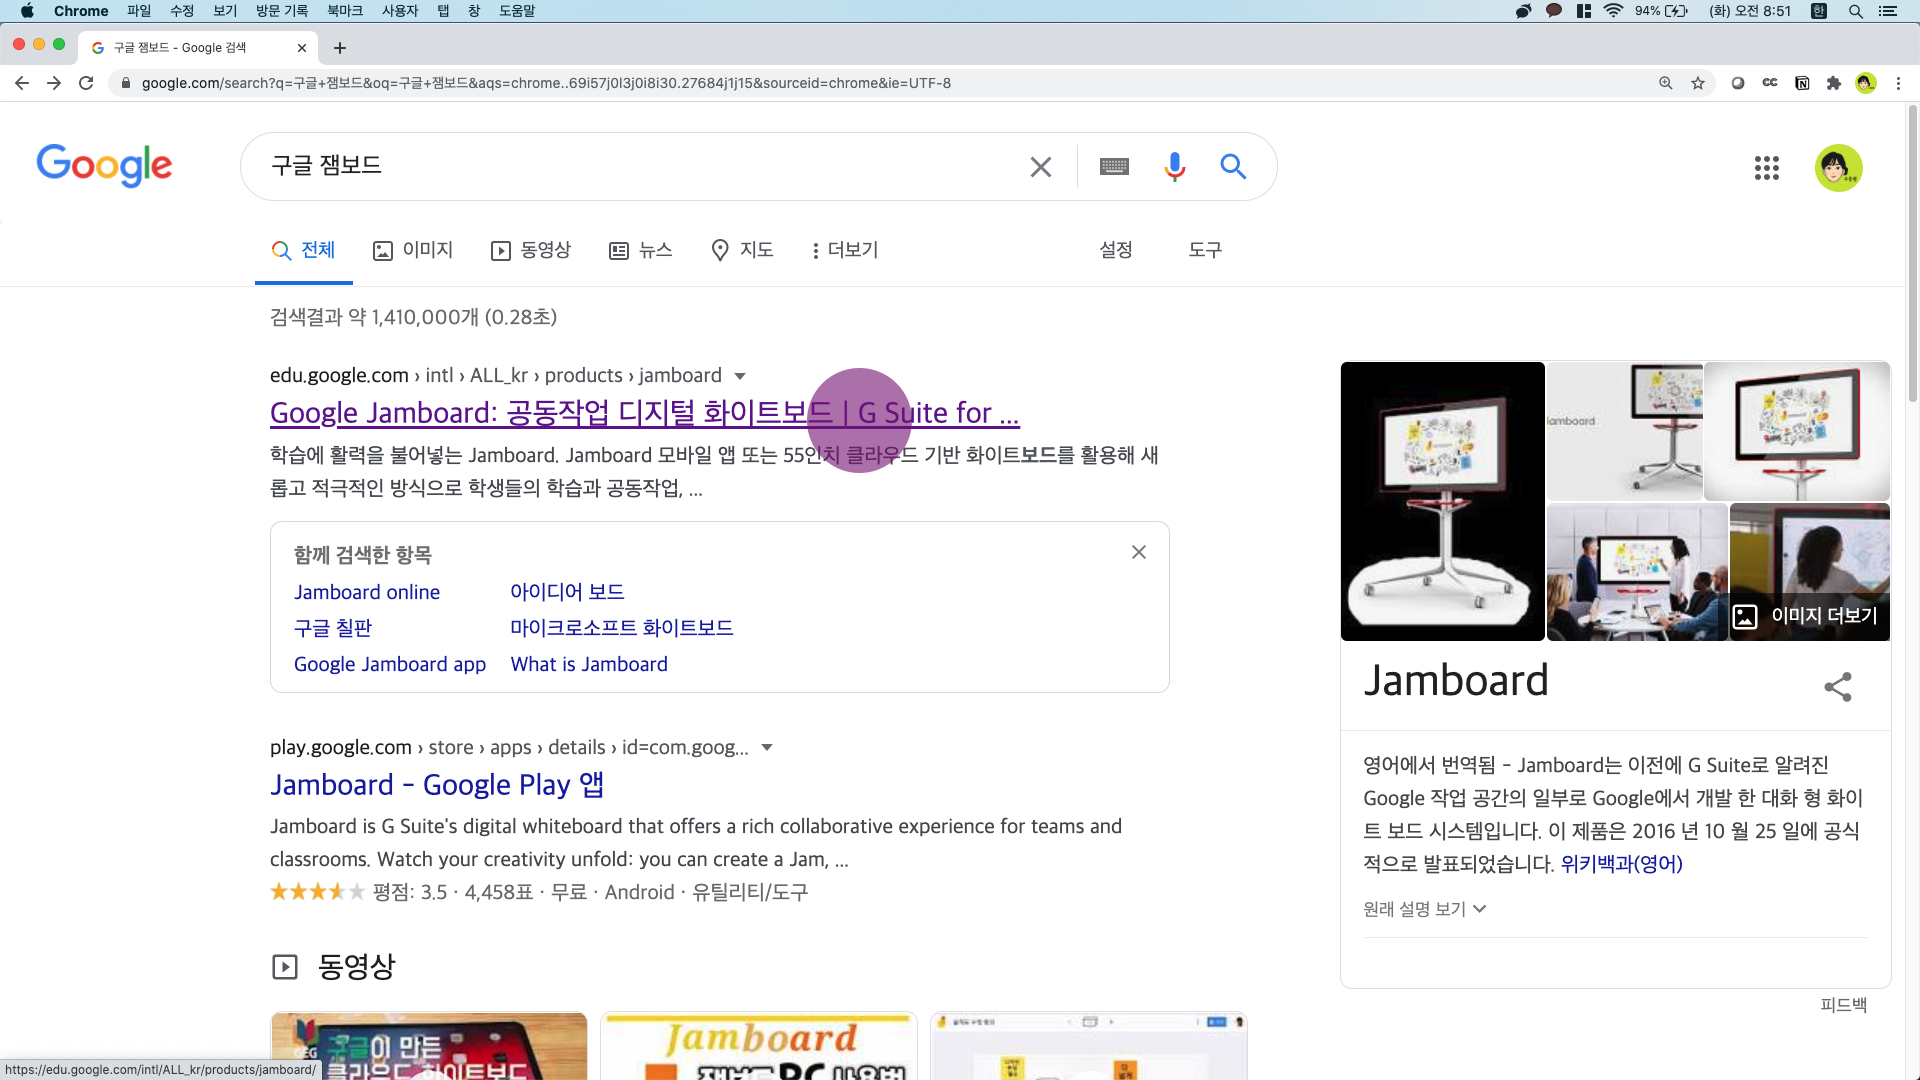The width and height of the screenshot is (1920, 1080).
Task: Click the virtual keyboard input icon
Action: [1114, 166]
